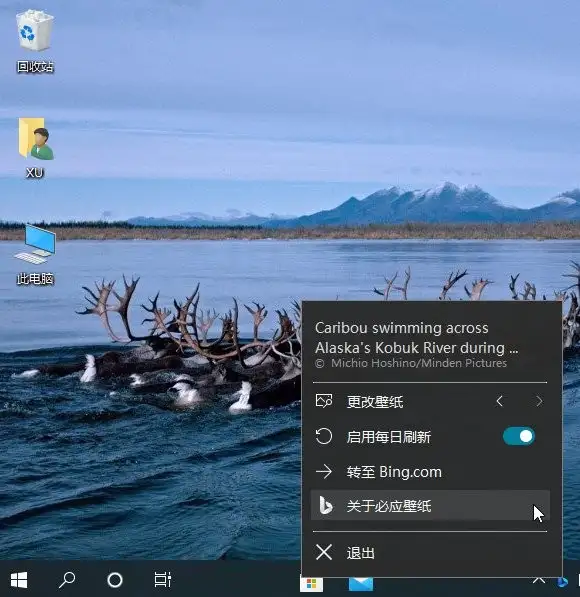
Task: Click Michio Hoshino/Minden Pictures credit
Action: click(x=411, y=363)
